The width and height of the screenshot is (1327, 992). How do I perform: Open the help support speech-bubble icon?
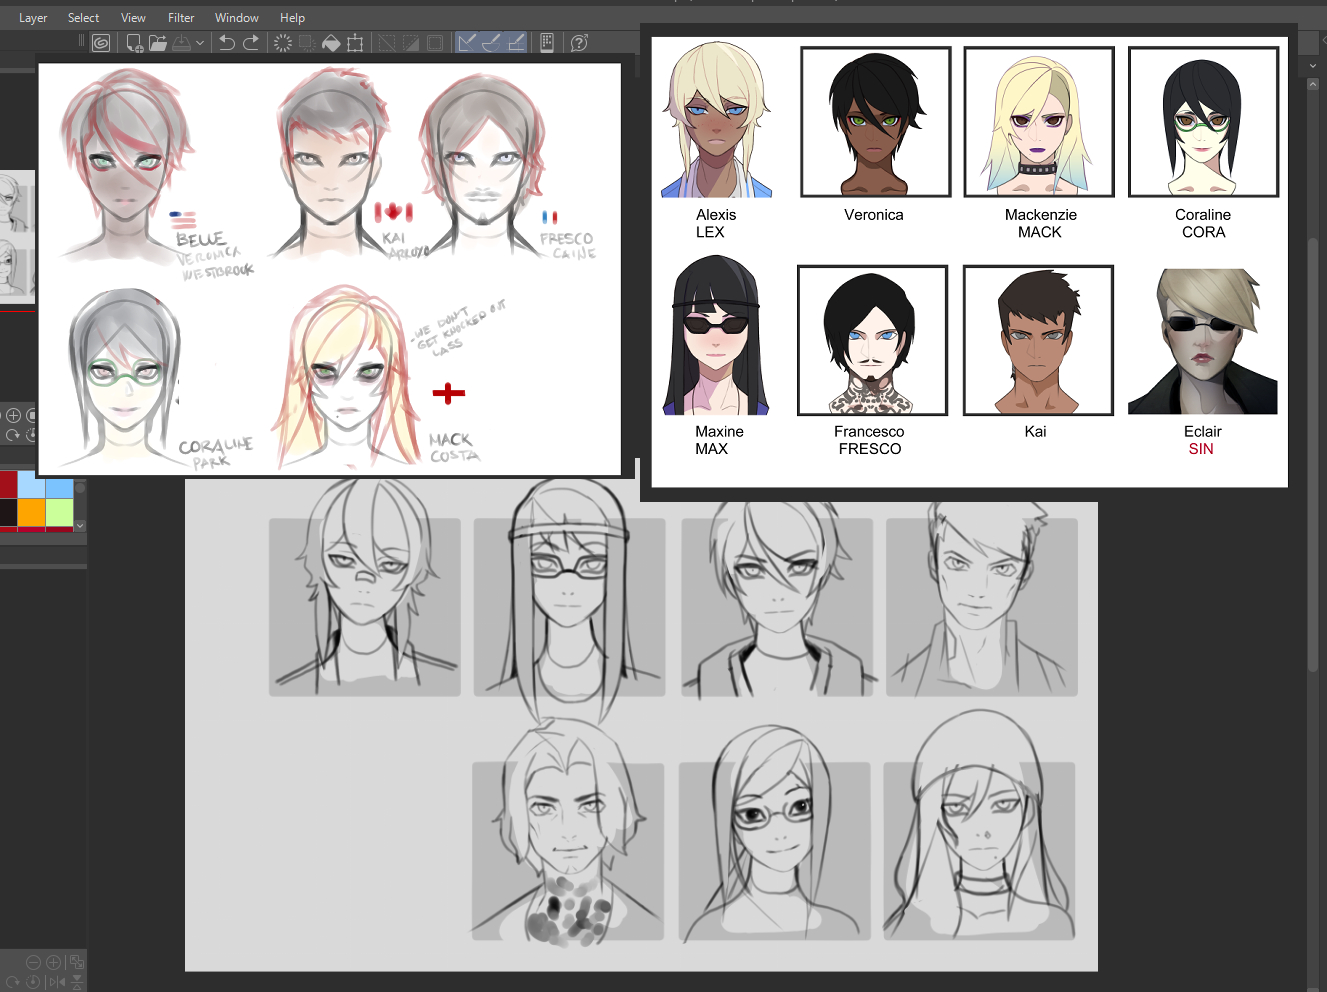coord(579,43)
